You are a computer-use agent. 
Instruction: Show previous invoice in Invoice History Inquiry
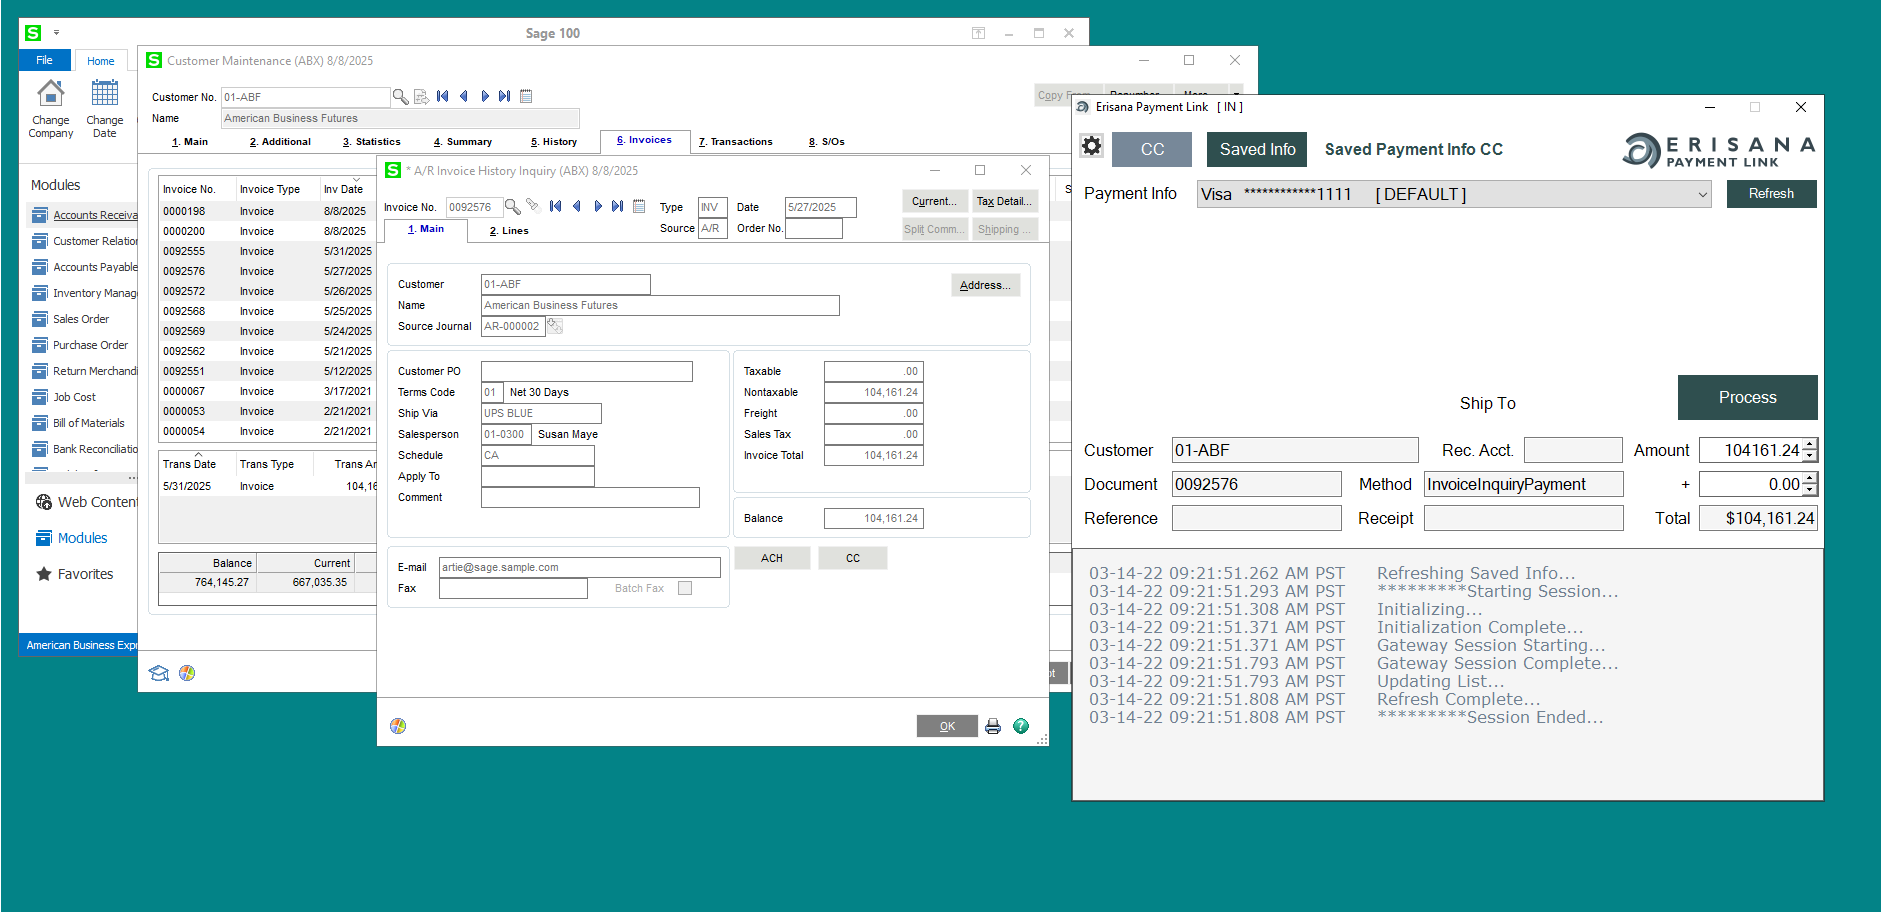pos(576,207)
